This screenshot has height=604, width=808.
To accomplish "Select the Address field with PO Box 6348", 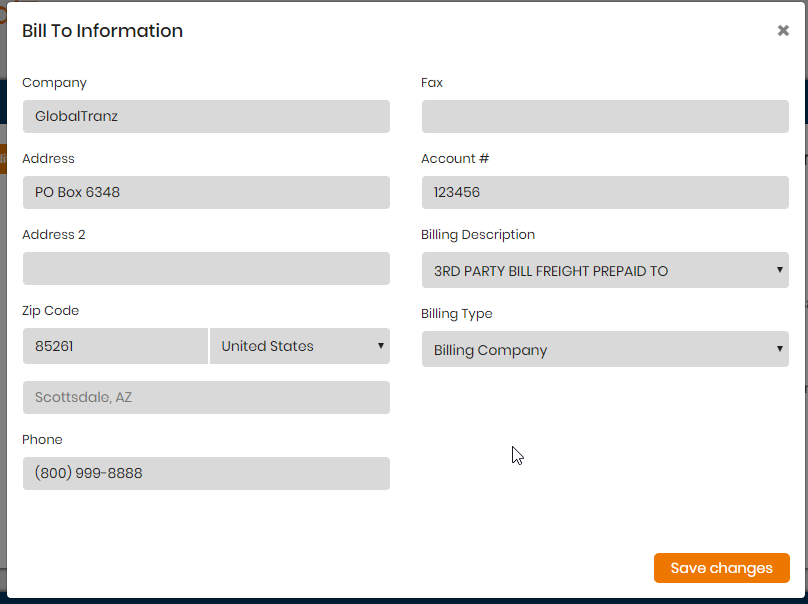I will pos(206,192).
